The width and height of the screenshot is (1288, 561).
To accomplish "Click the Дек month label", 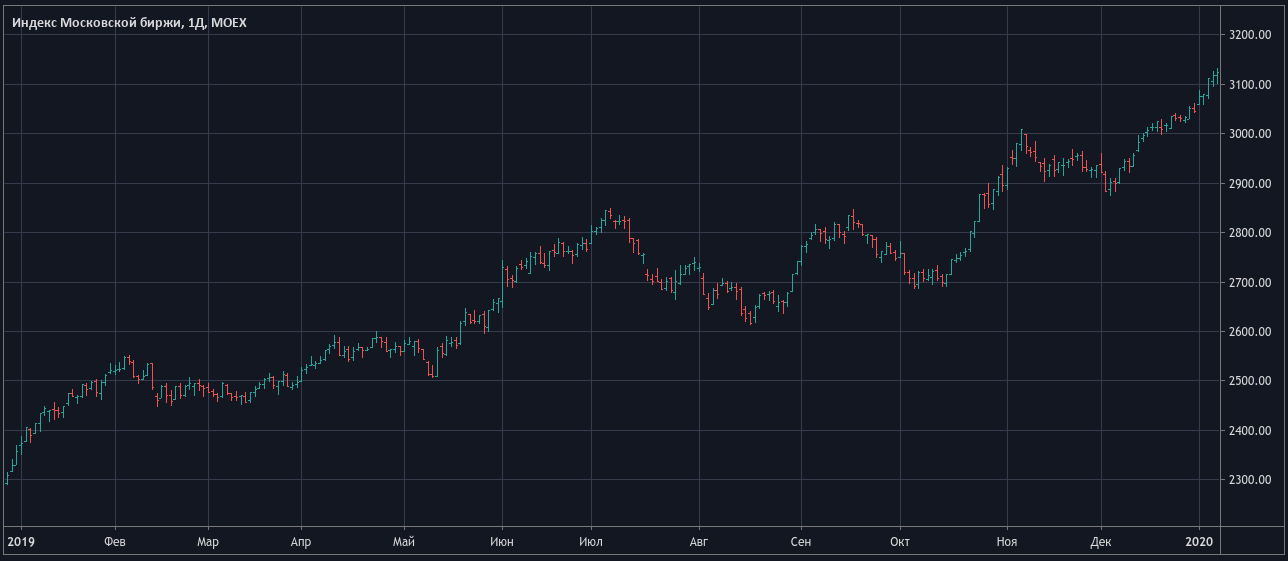I will [x=1100, y=541].
